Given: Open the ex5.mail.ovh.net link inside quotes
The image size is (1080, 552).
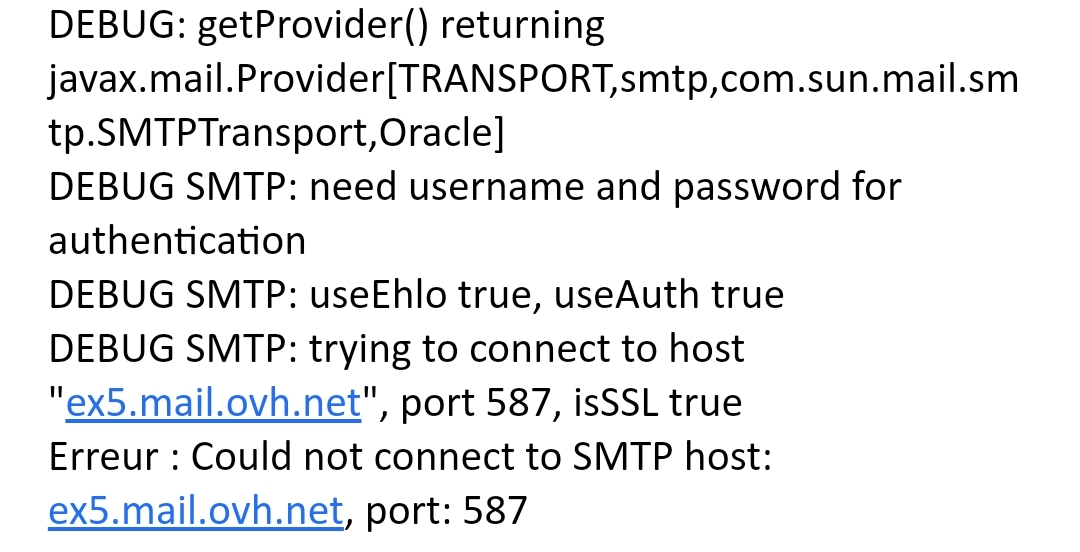Looking at the screenshot, I should [x=212, y=403].
